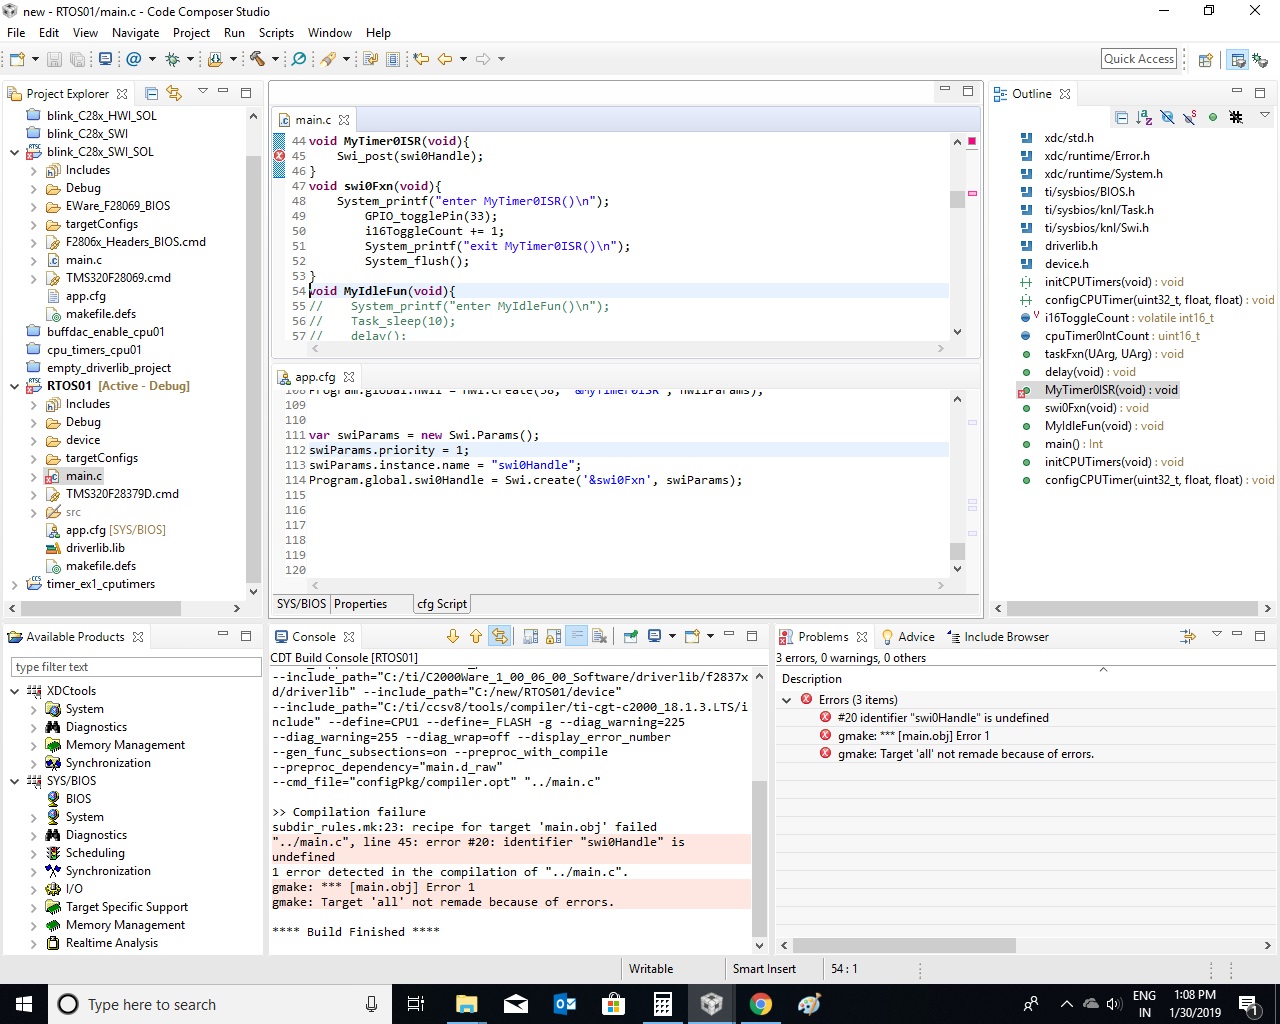Select swi0Handle undefined error entry
The height and width of the screenshot is (1024, 1280).
click(943, 718)
